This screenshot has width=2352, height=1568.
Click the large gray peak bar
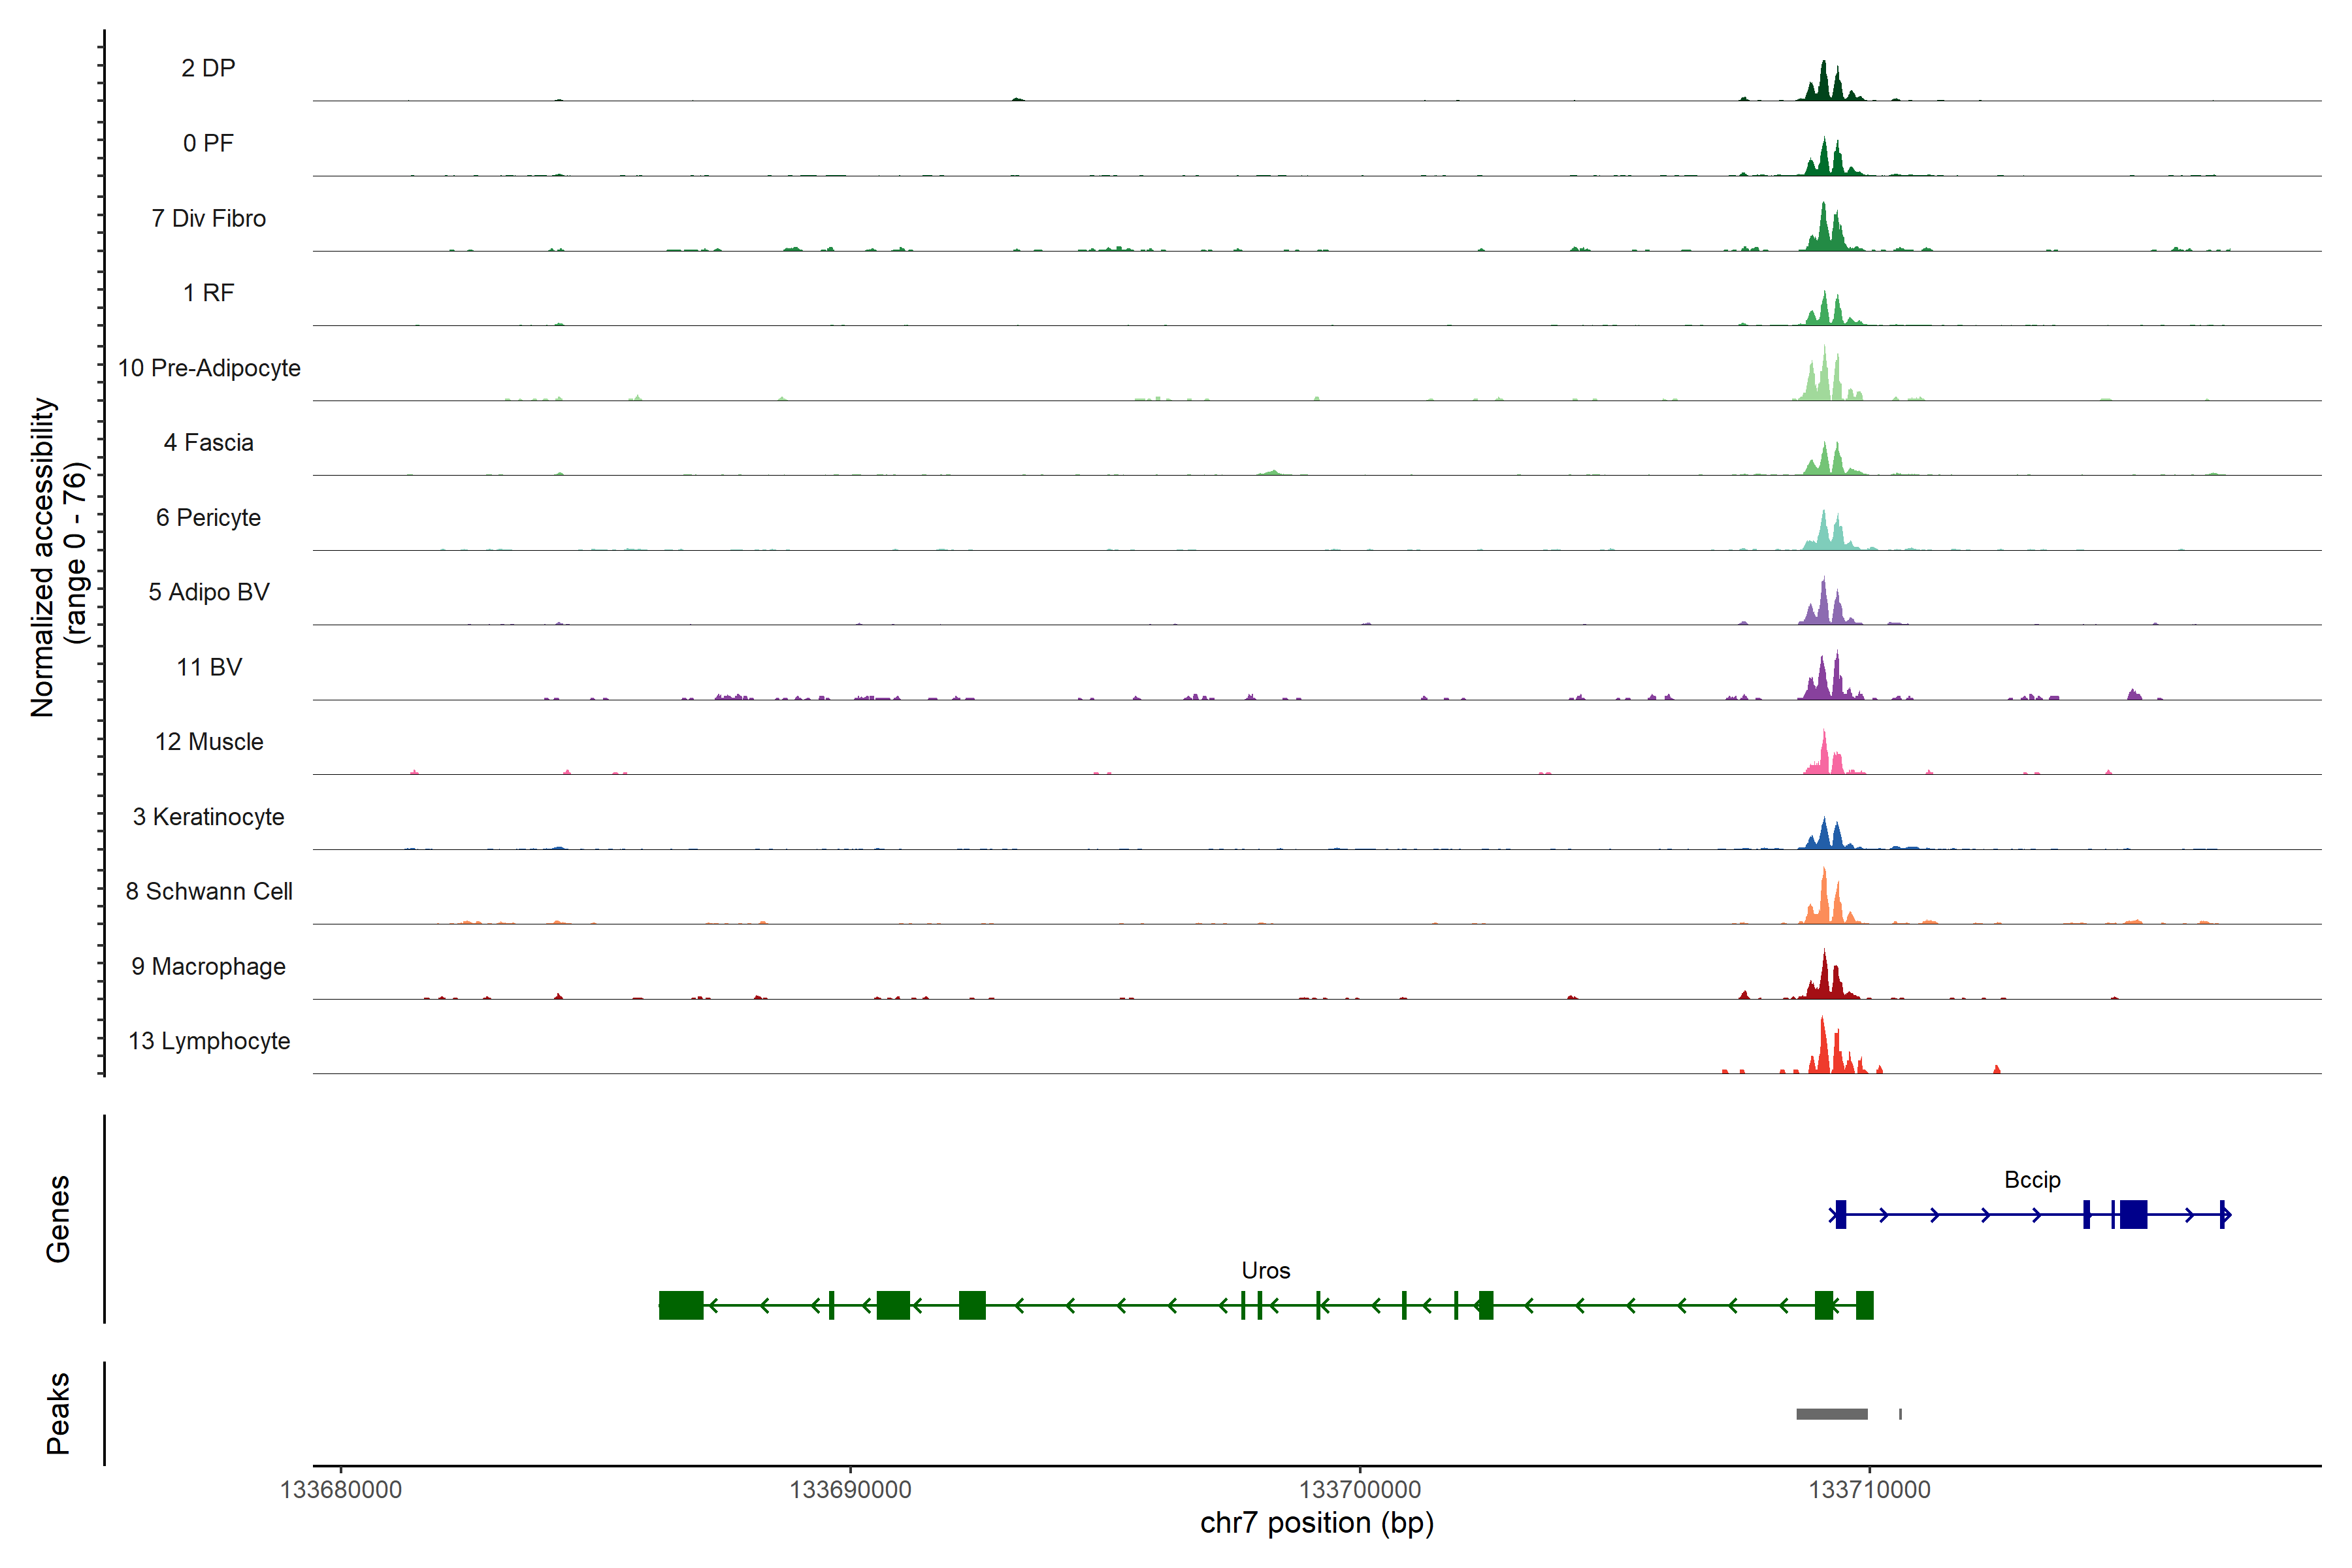[x=1831, y=1414]
